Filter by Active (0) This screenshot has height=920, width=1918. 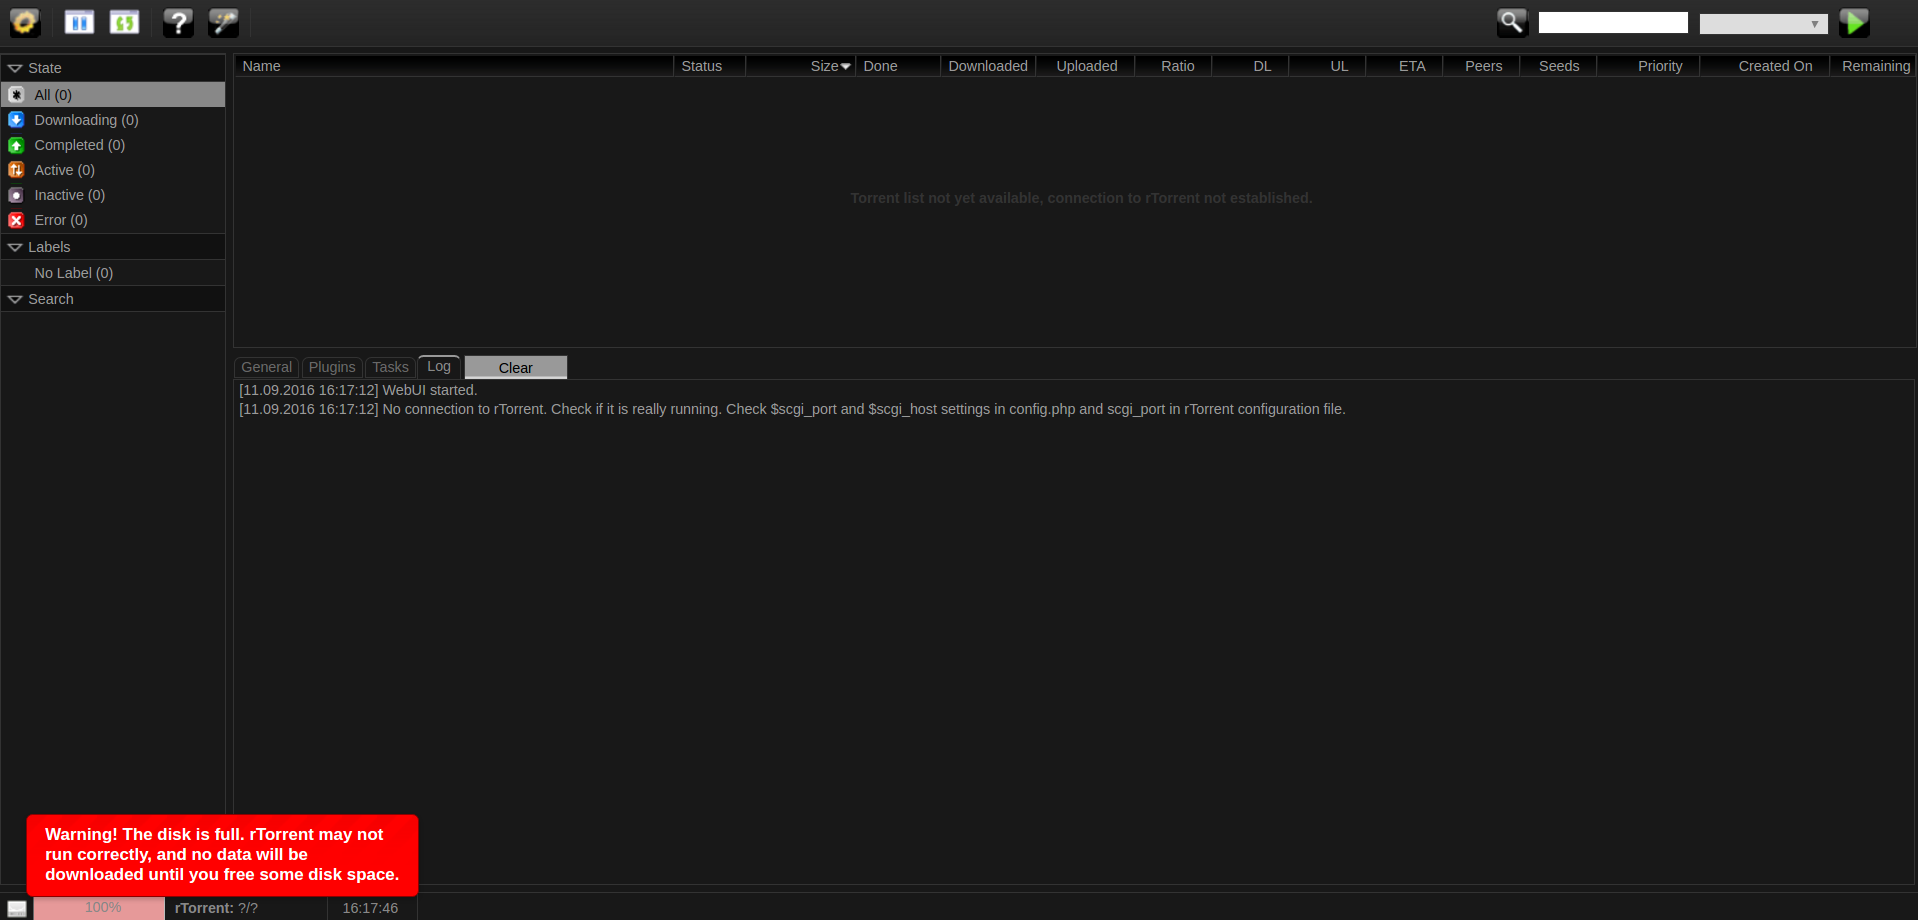(113, 170)
